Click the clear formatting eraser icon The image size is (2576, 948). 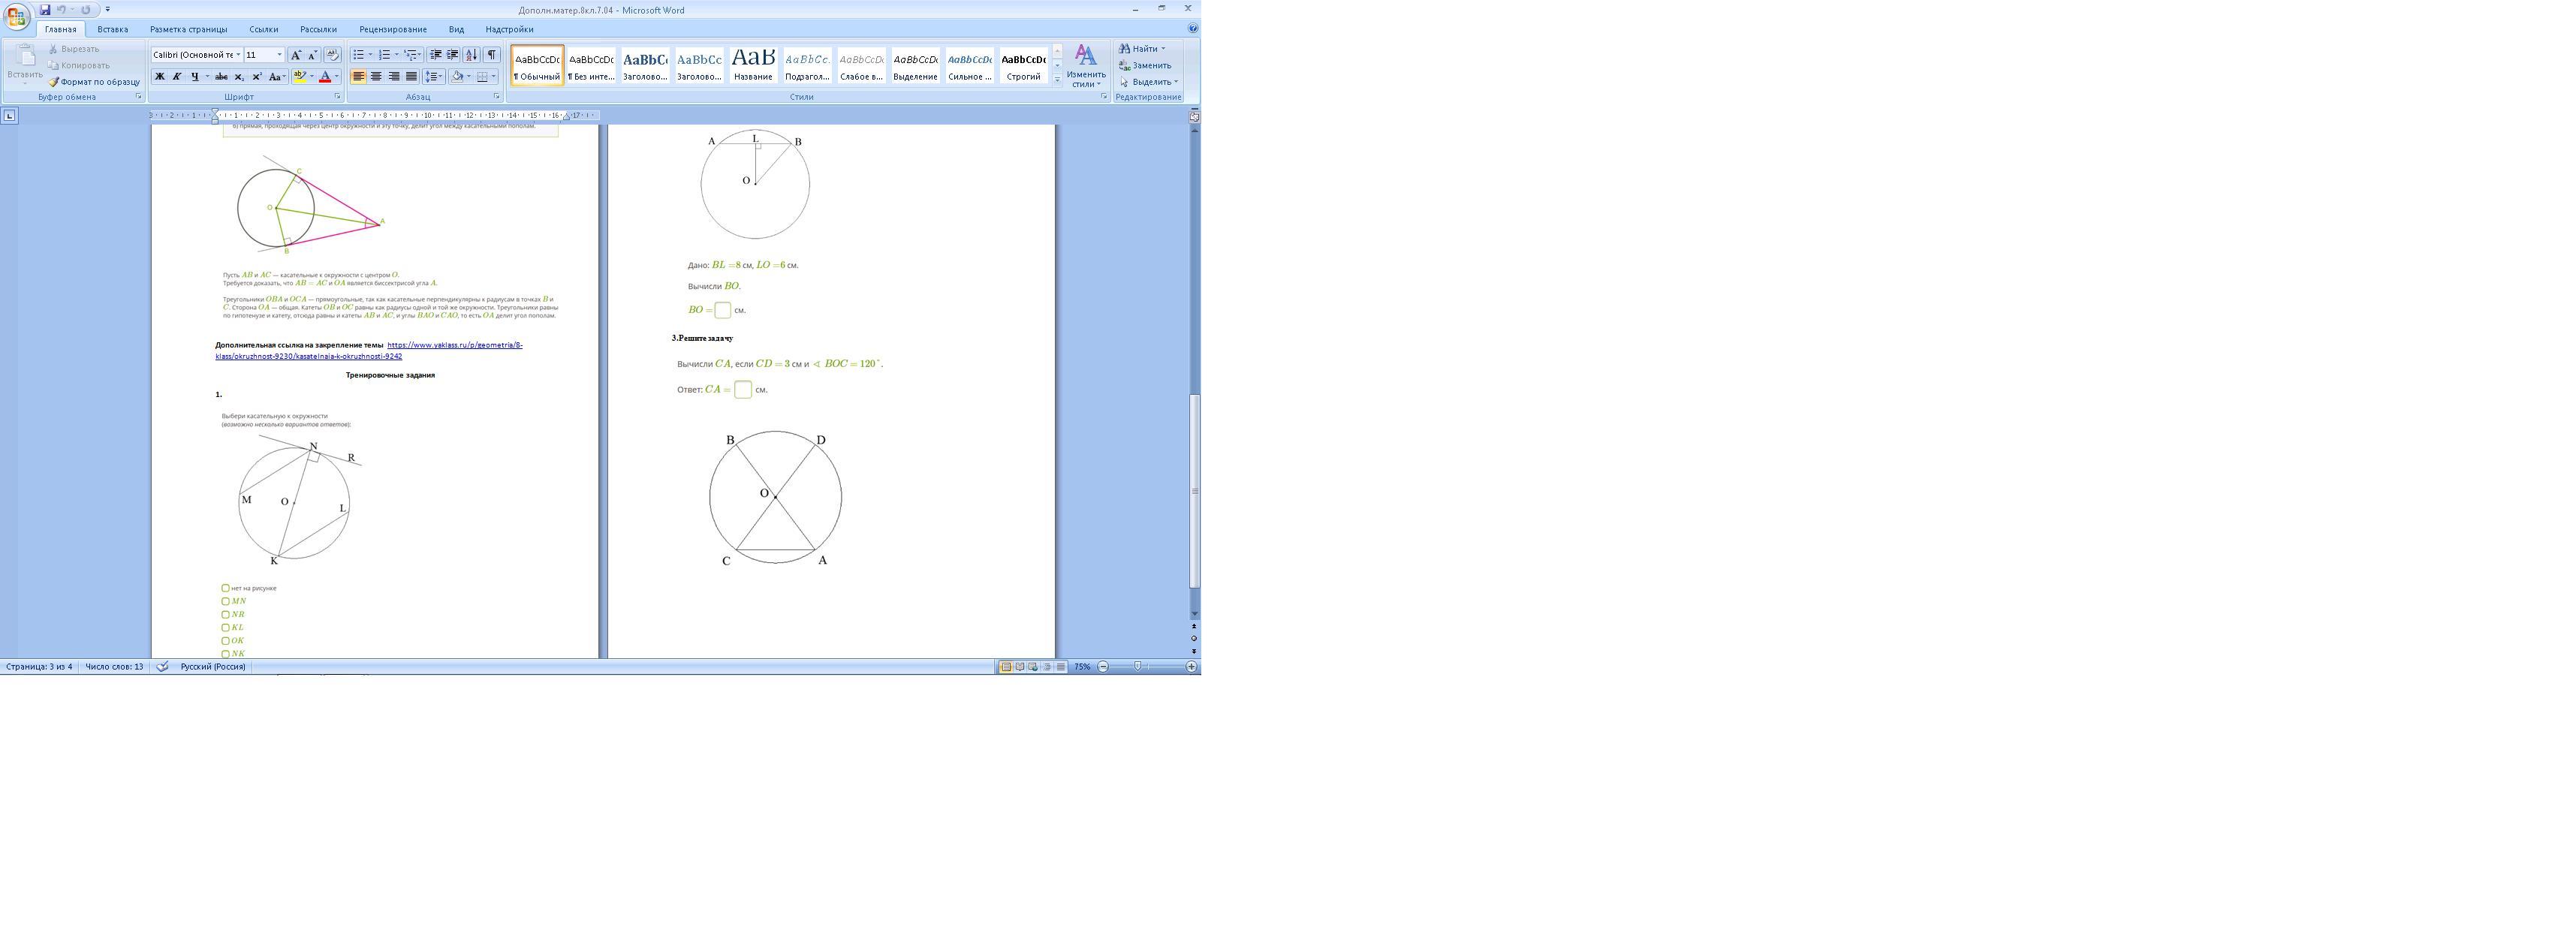(x=332, y=54)
